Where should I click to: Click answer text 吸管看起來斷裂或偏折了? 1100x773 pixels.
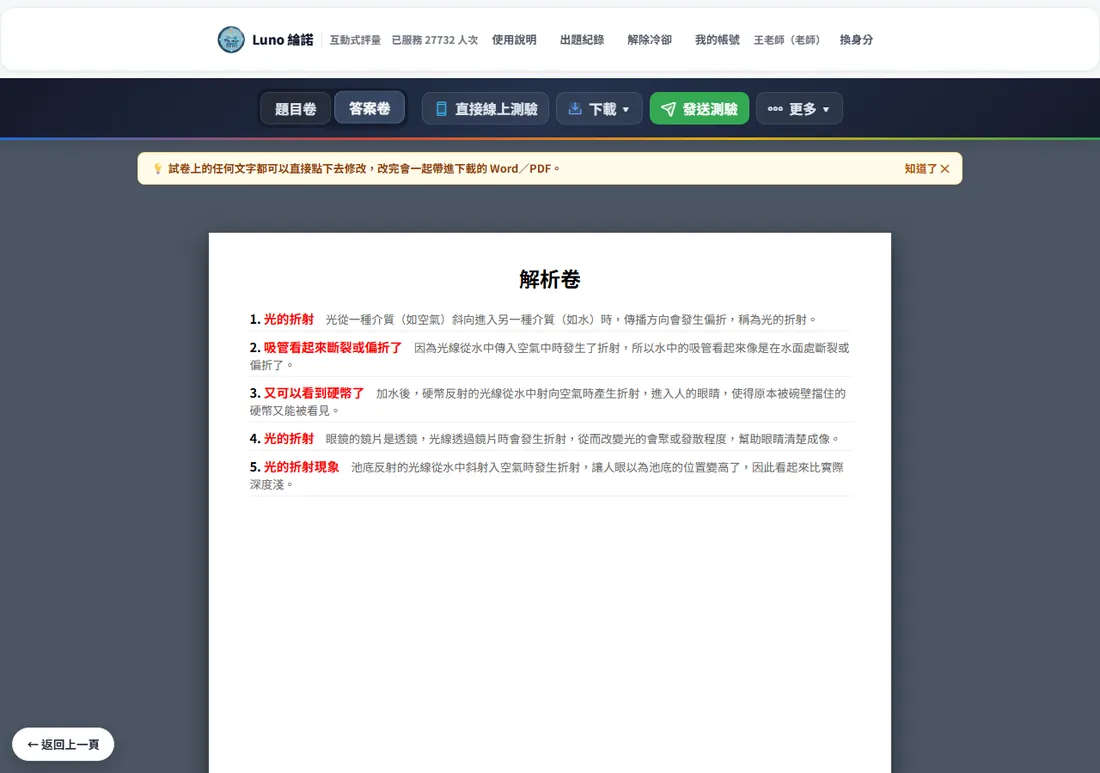[333, 347]
